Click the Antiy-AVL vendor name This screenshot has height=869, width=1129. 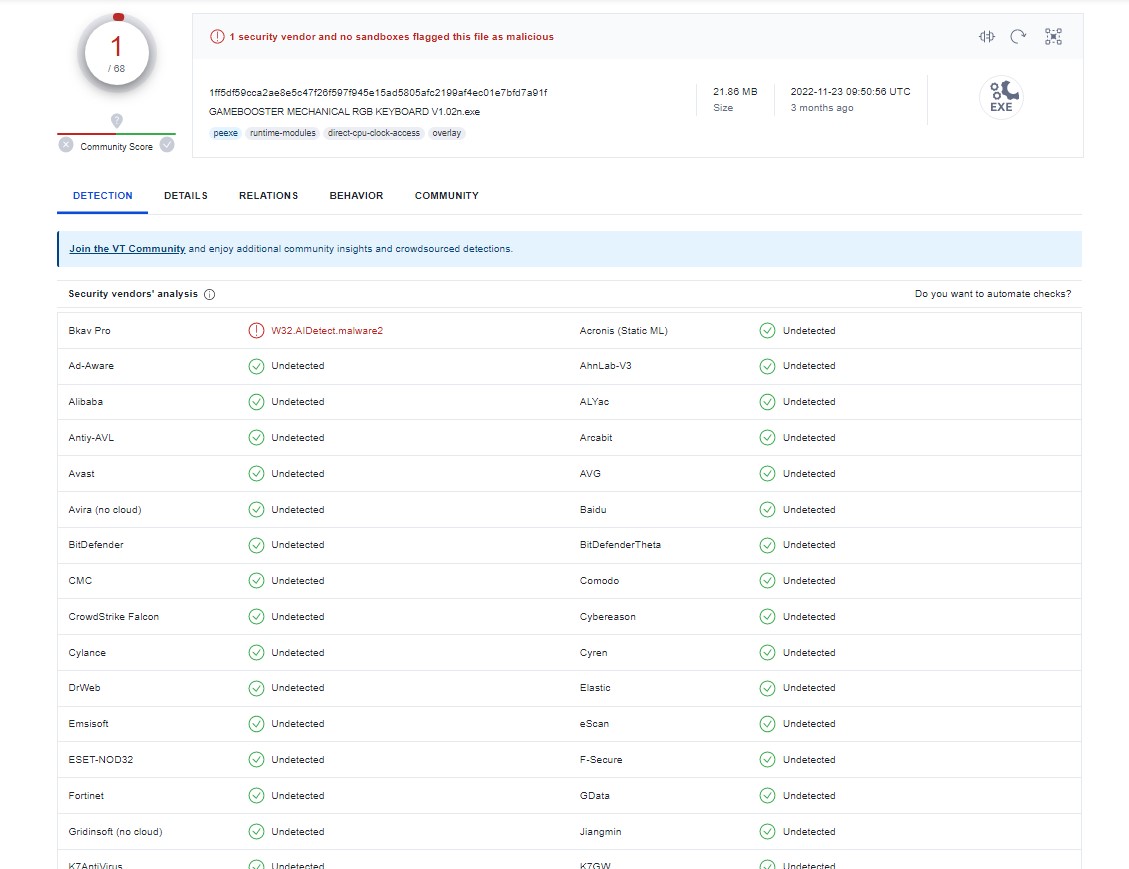[x=91, y=438]
